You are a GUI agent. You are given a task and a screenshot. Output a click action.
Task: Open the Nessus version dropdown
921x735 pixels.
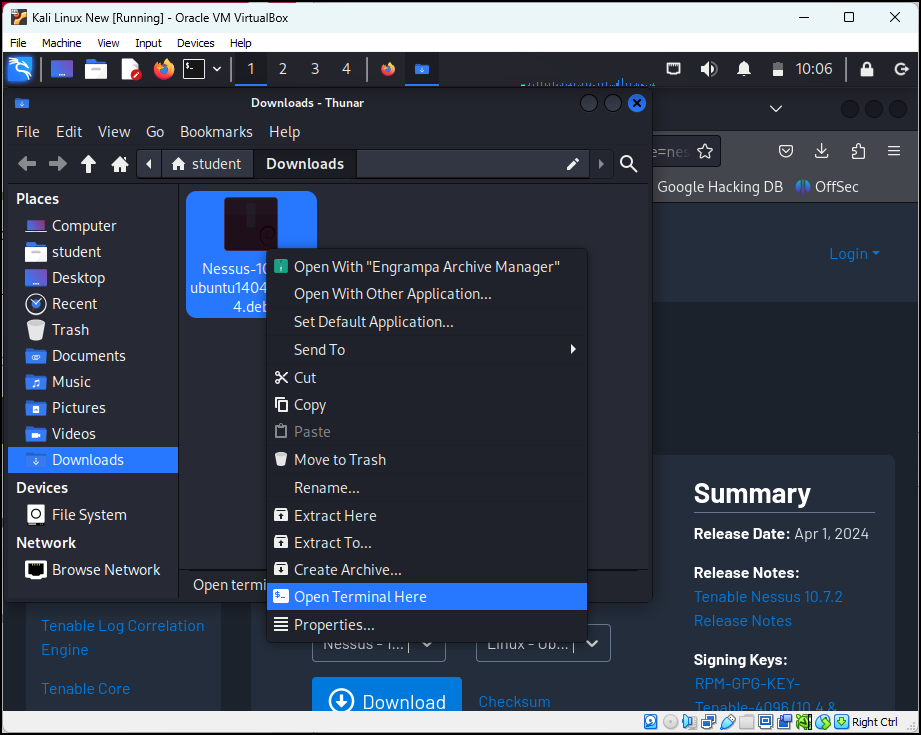point(379,645)
